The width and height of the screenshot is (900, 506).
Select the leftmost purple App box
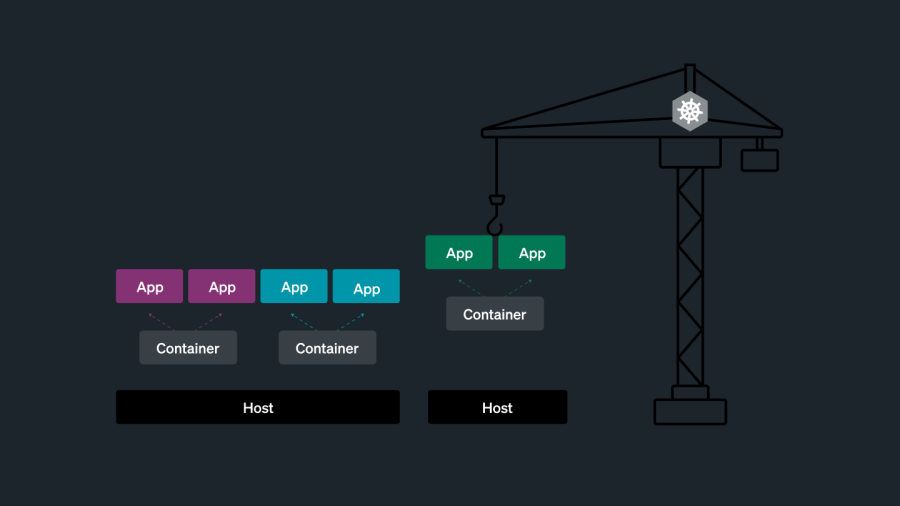point(150,287)
